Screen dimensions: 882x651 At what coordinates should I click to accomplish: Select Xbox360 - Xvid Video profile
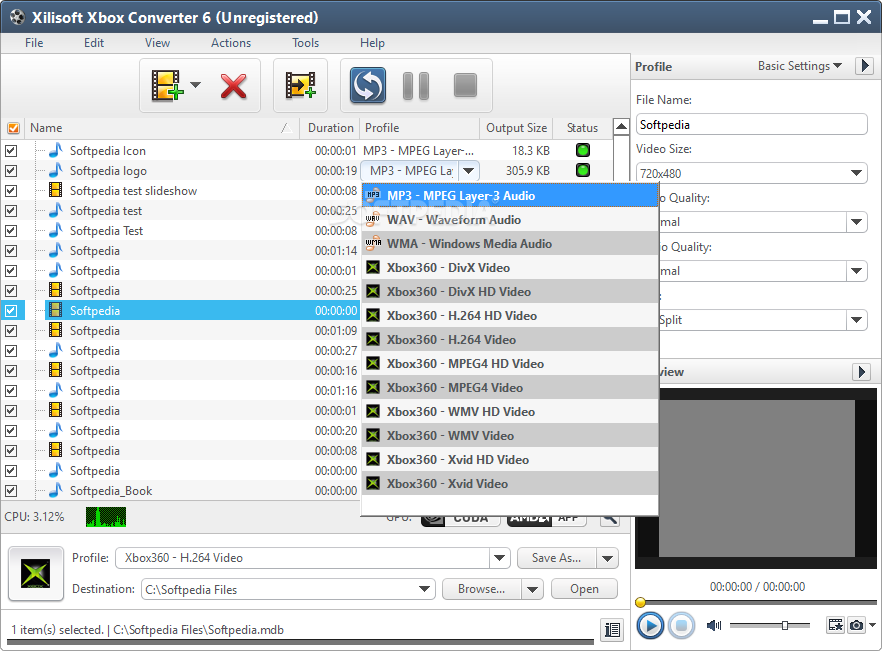pyautogui.click(x=510, y=483)
